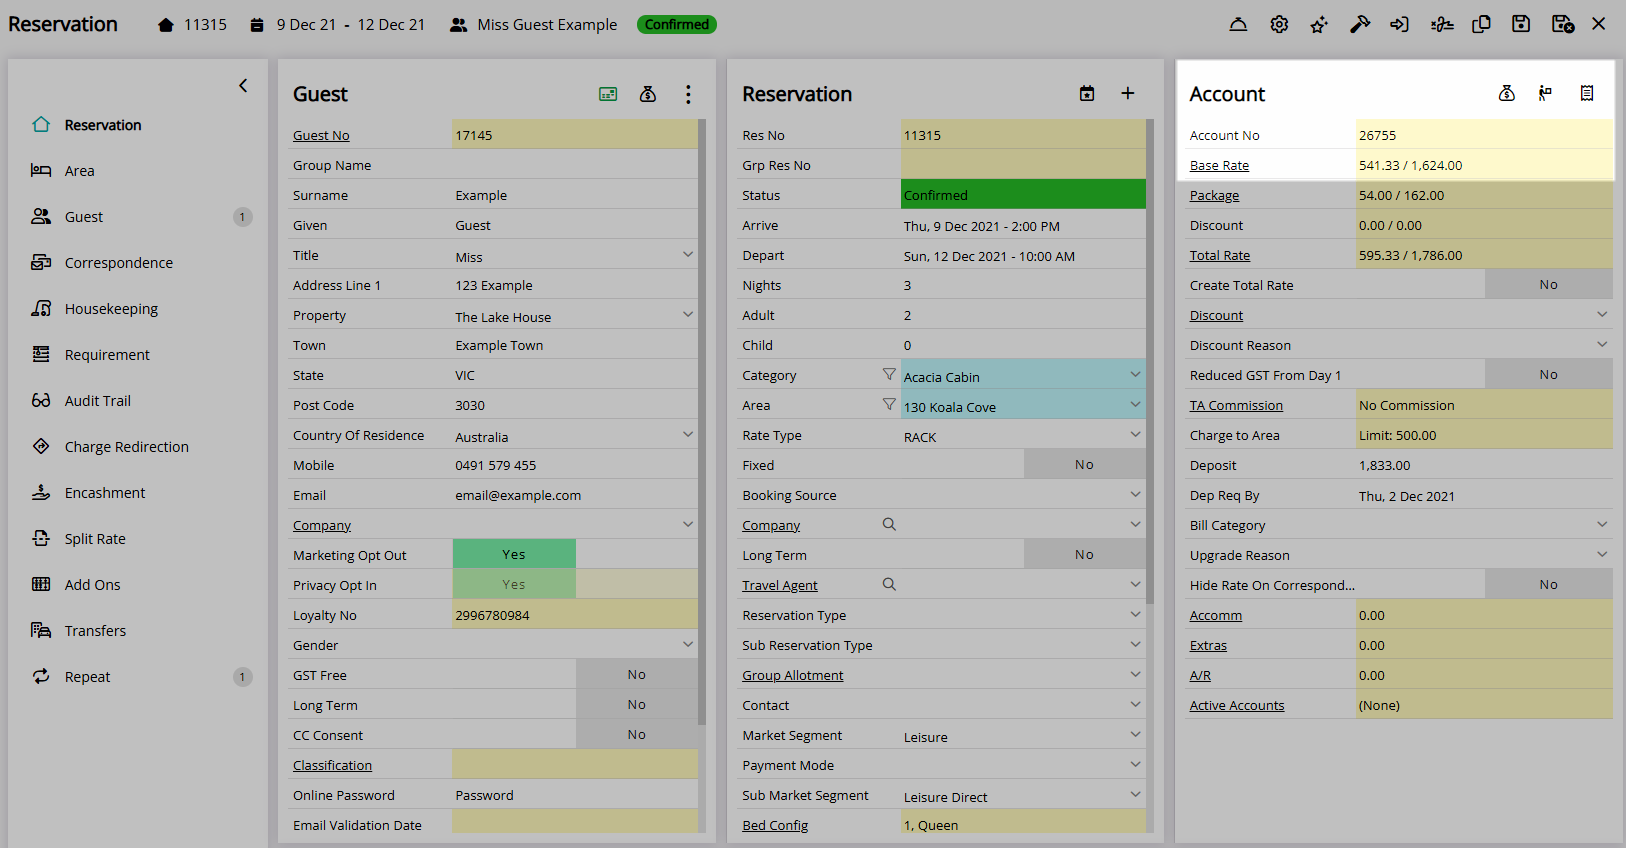Image resolution: width=1626 pixels, height=848 pixels.
Task: Click the Mobile field showing 0491 579 455
Action: (x=575, y=465)
